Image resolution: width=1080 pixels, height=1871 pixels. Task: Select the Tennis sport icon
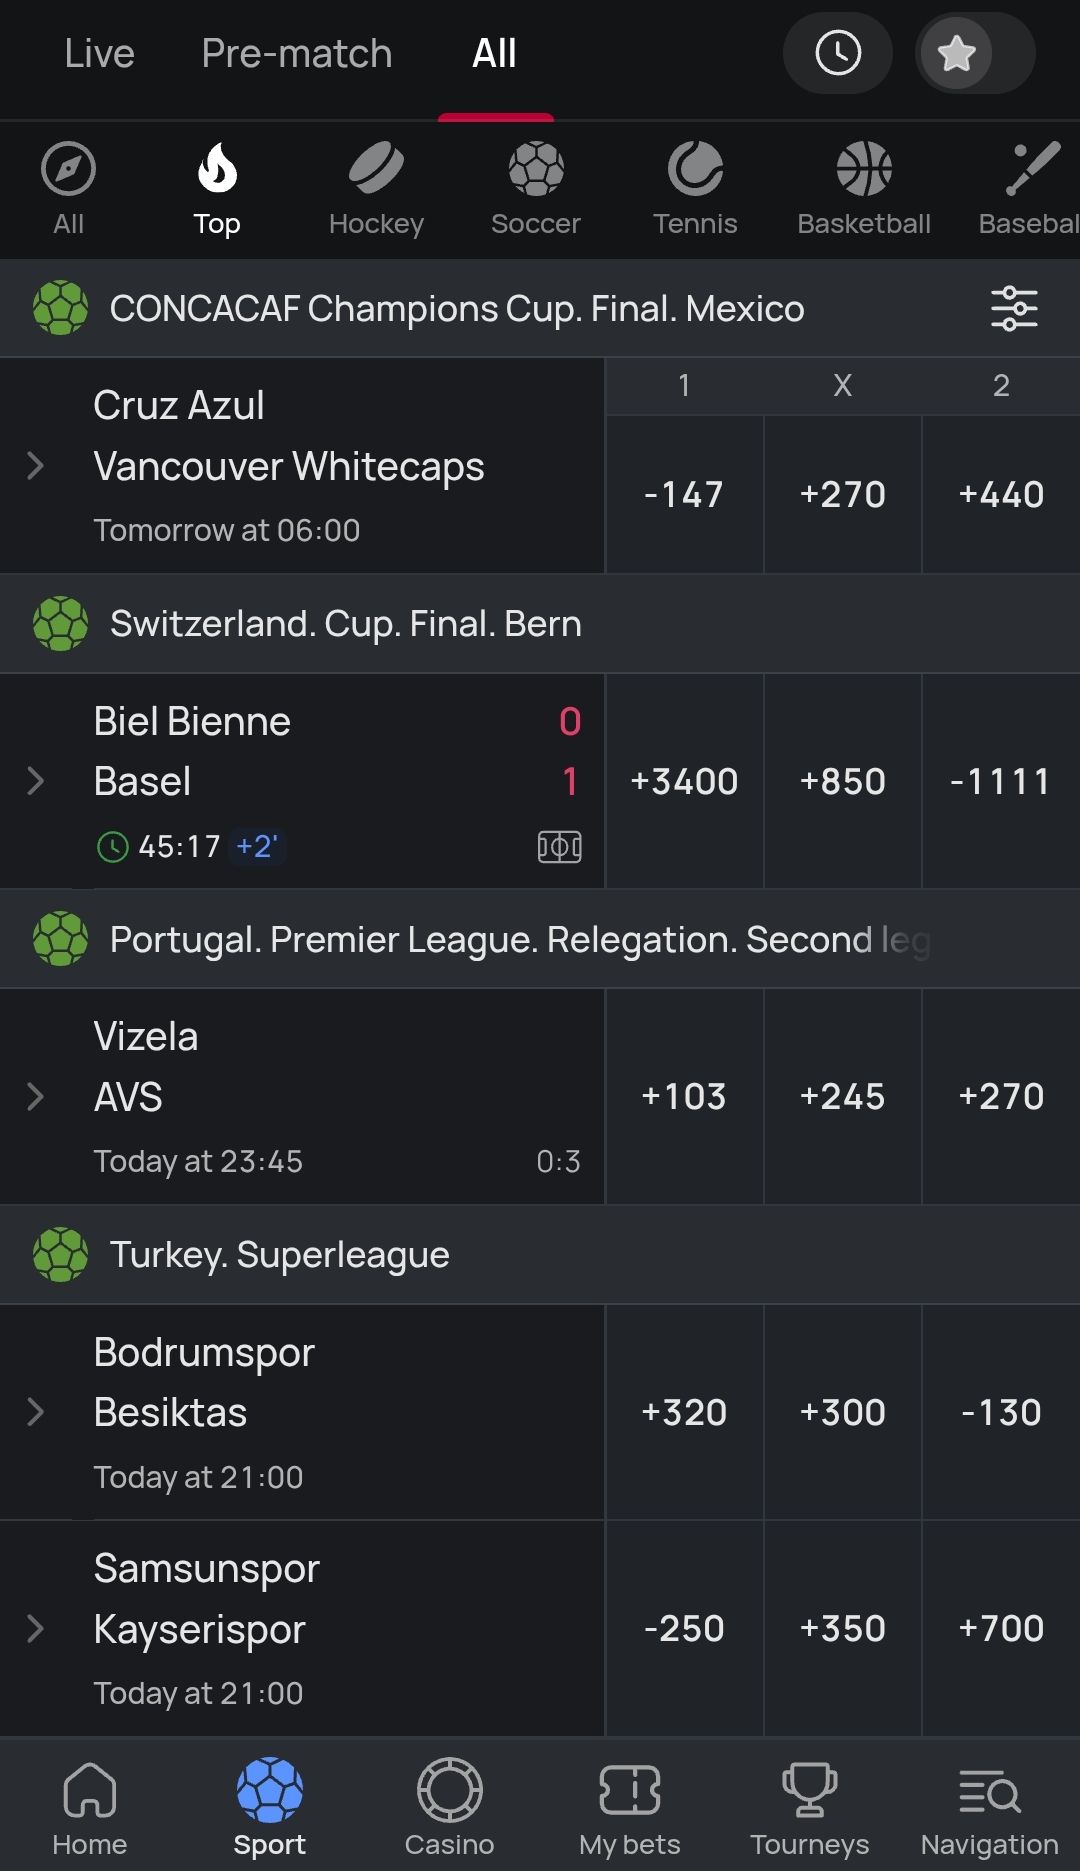(x=695, y=188)
